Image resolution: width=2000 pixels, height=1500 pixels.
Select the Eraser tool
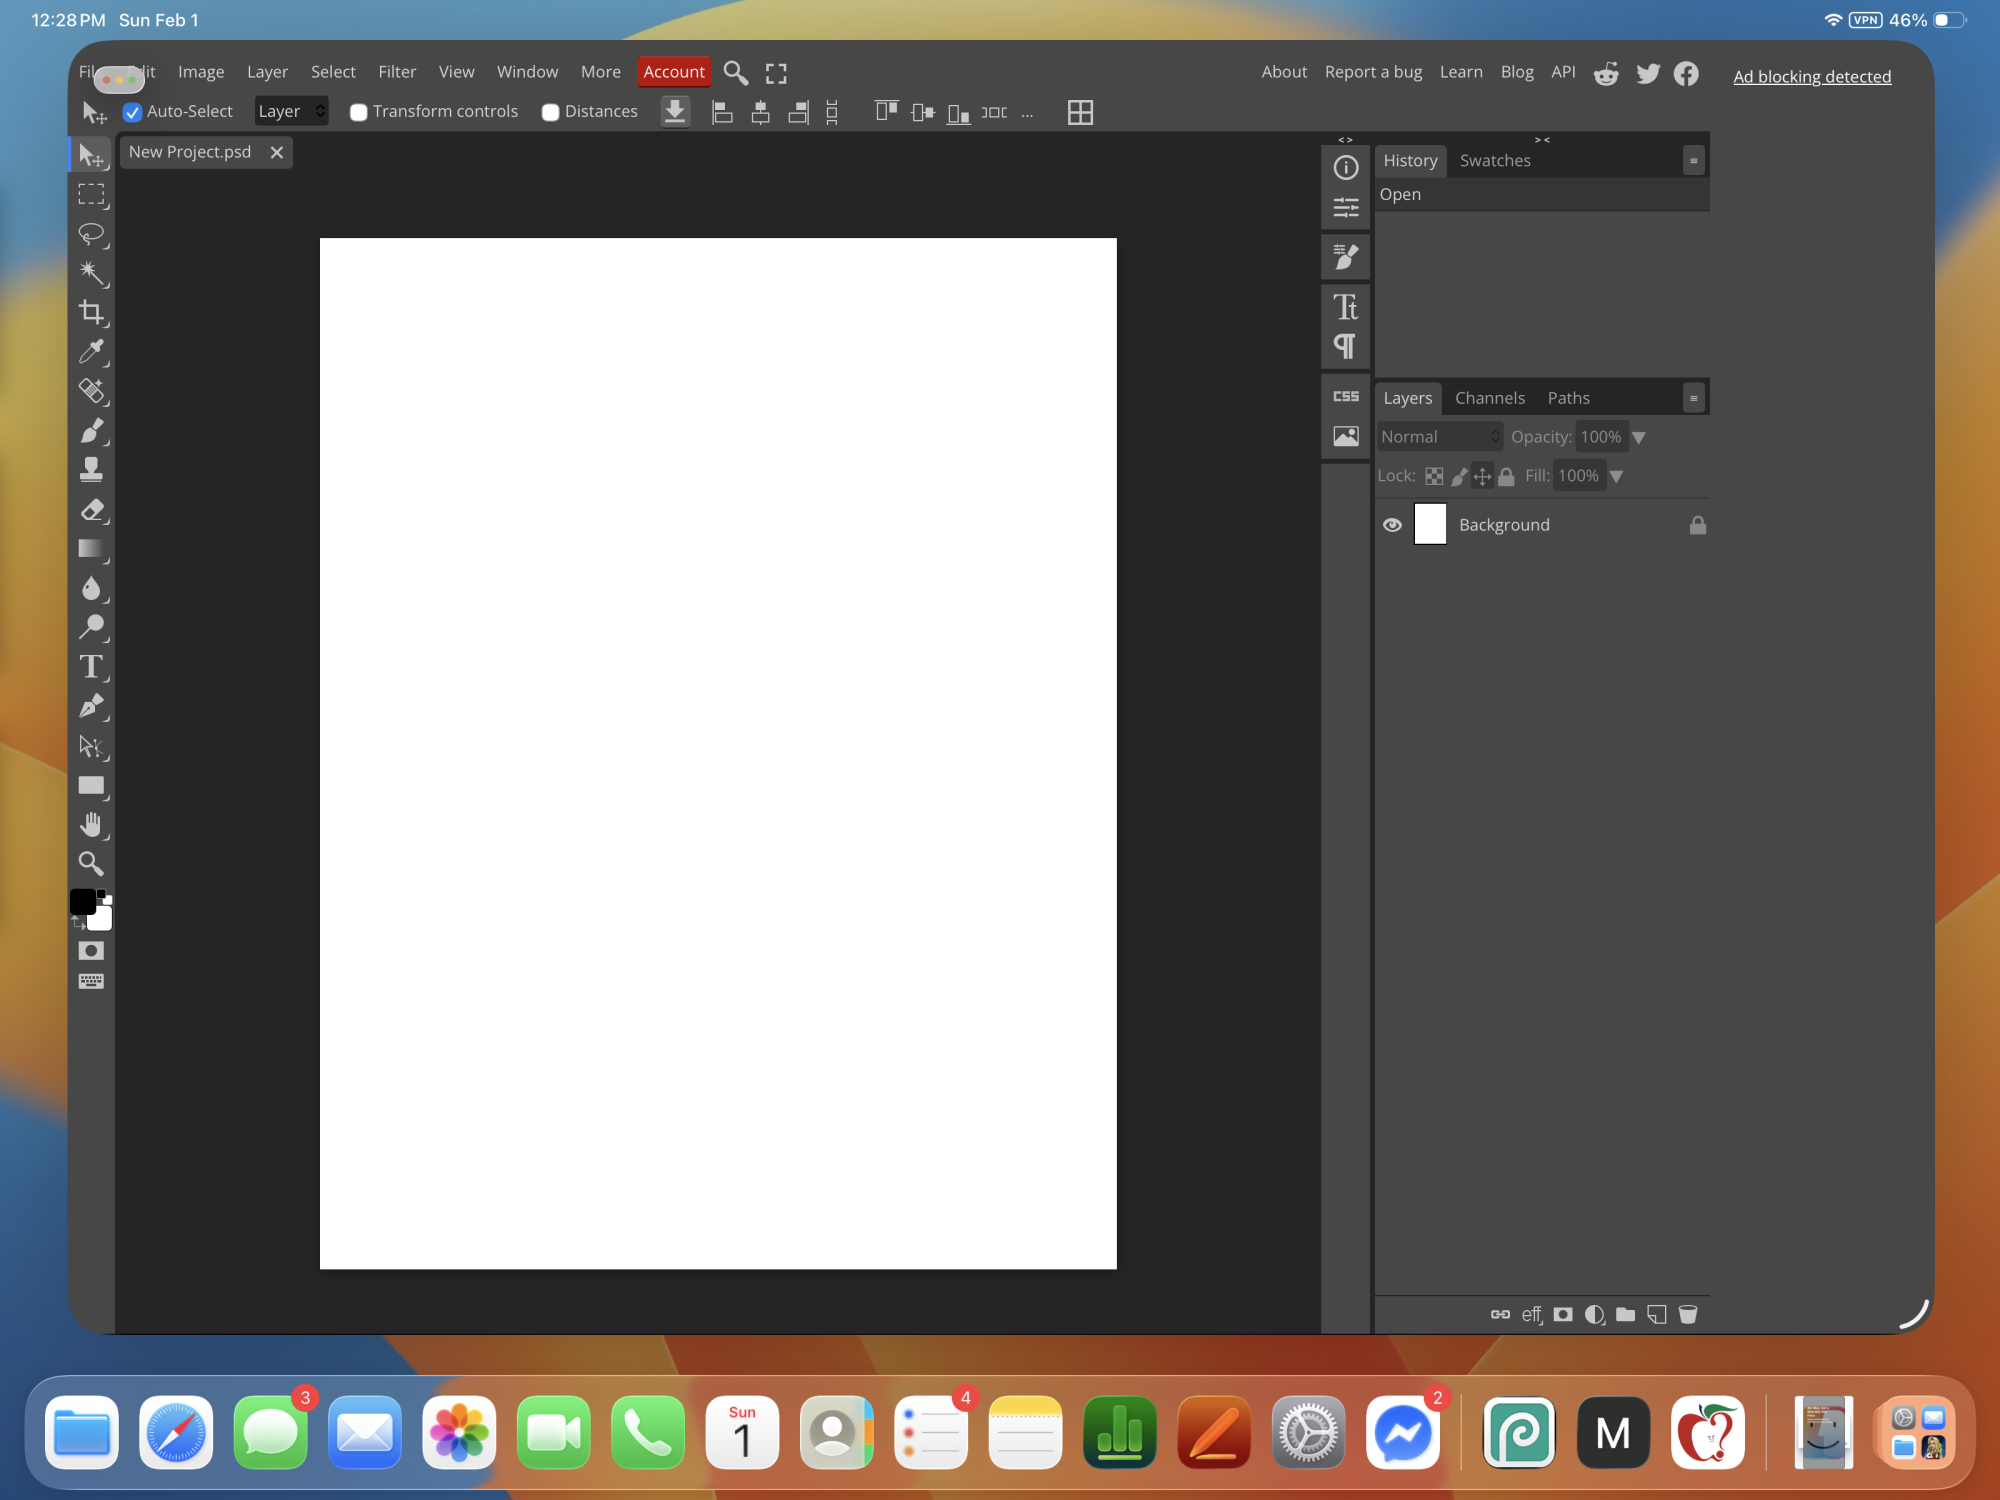coord(91,509)
